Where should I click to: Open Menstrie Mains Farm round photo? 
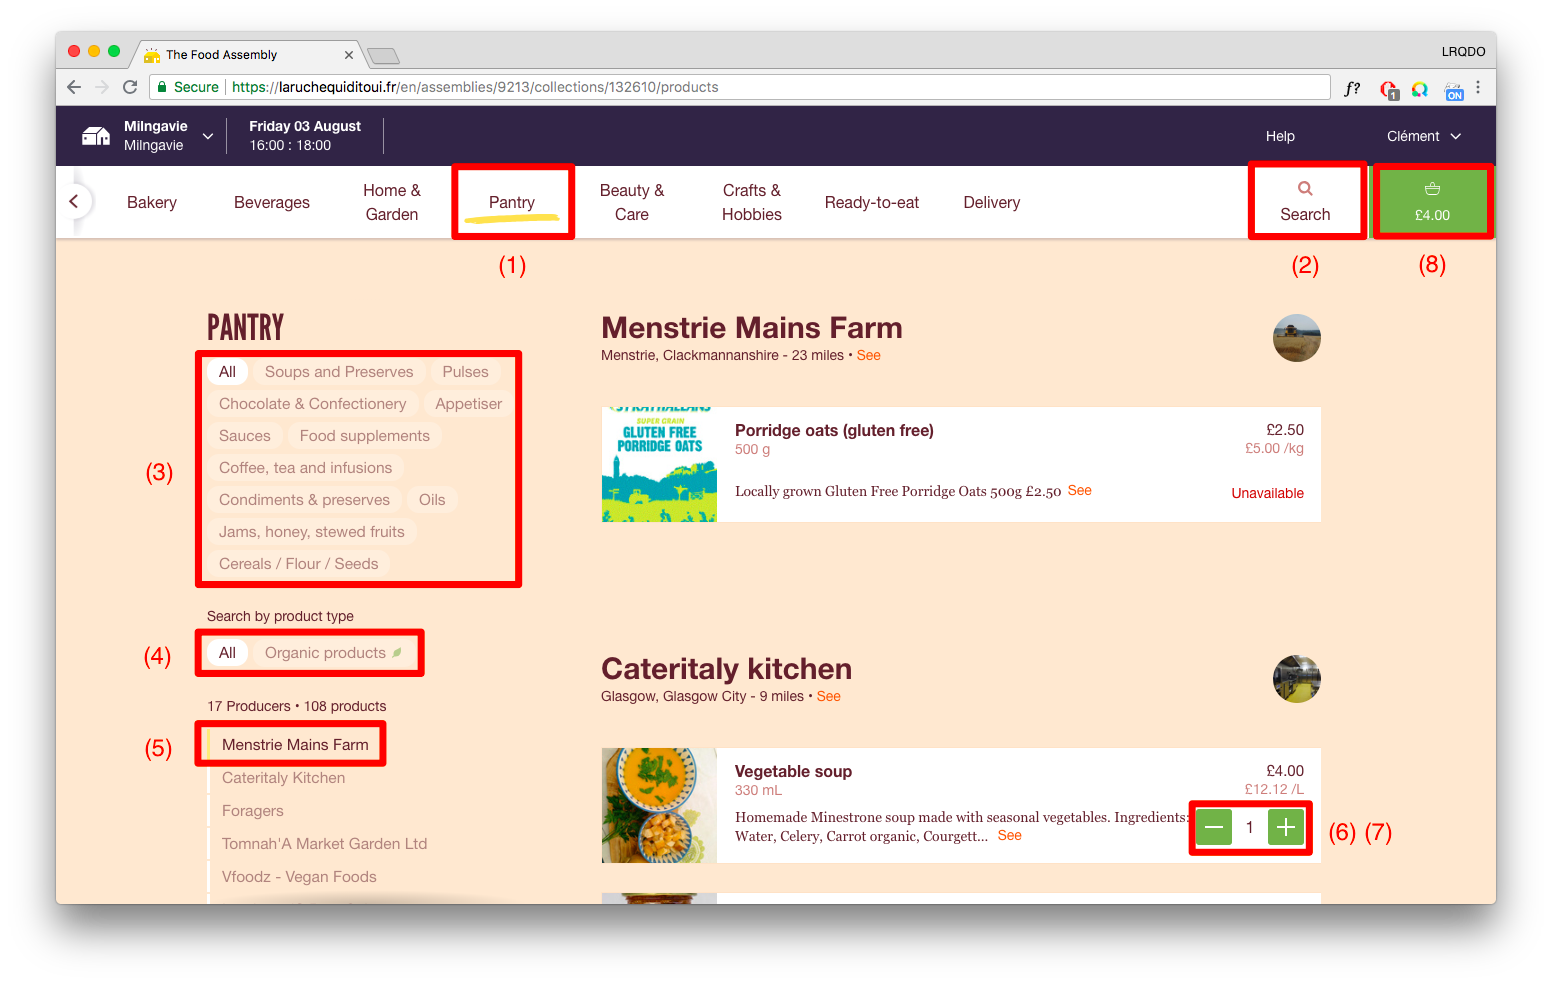(x=1297, y=338)
